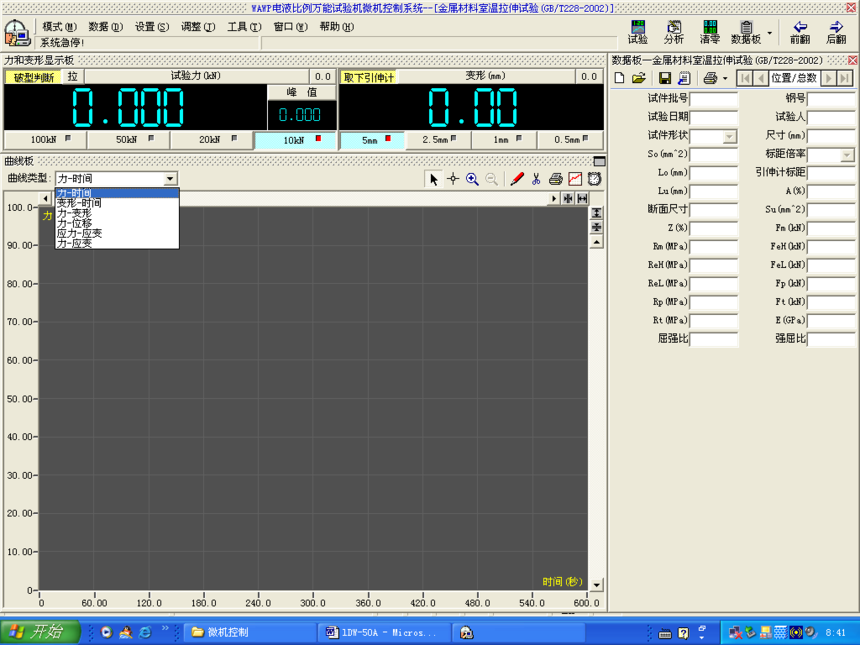Screen dimensions: 860x645
Task: Collapse the 曲线类型 dropdown arrow
Action: point(170,179)
